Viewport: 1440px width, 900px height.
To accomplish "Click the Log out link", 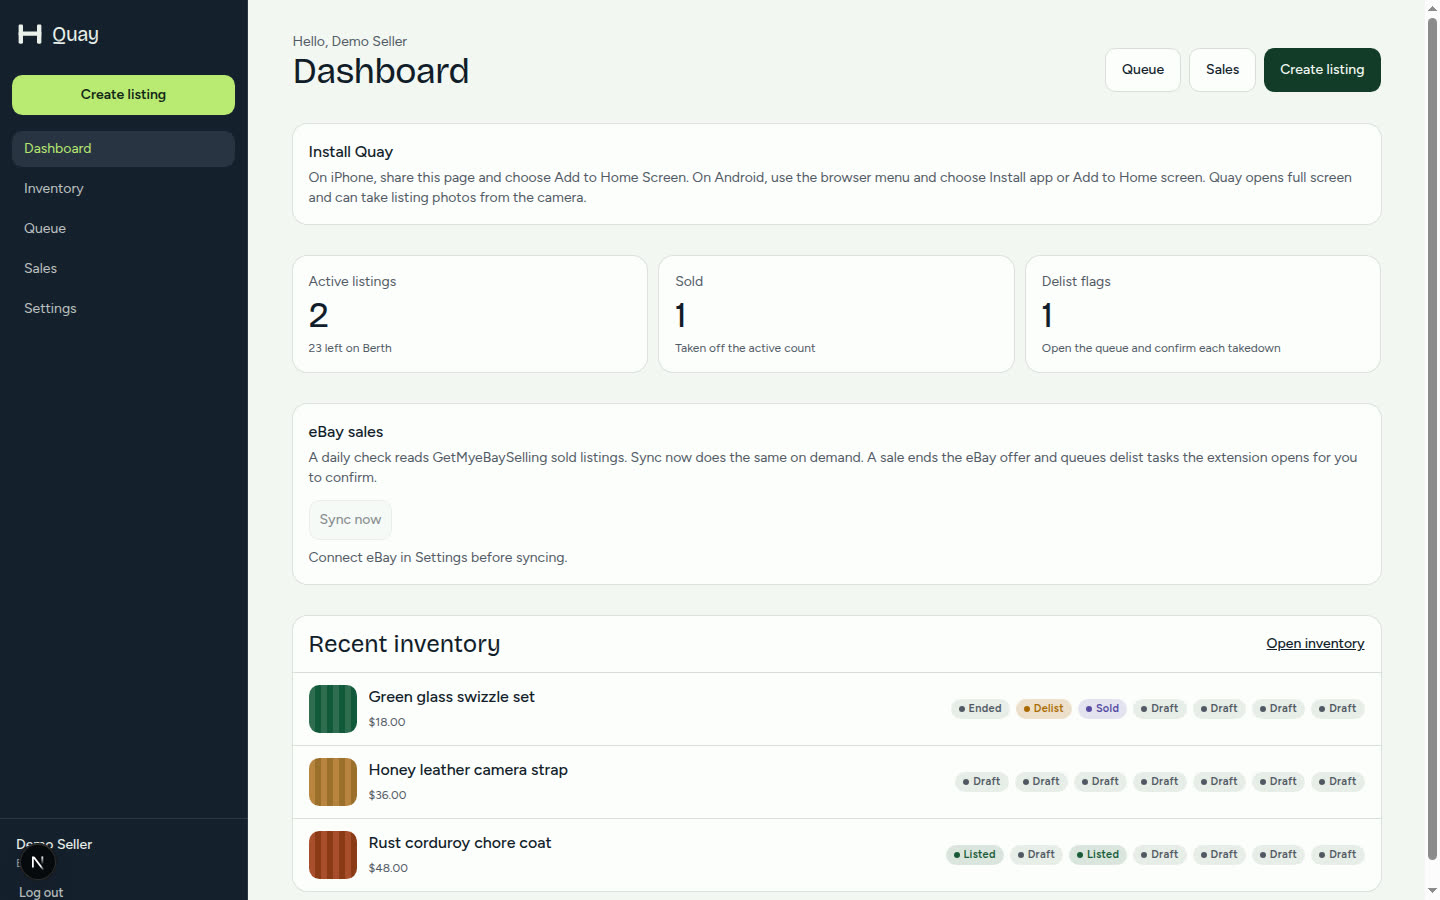I will tap(41, 892).
